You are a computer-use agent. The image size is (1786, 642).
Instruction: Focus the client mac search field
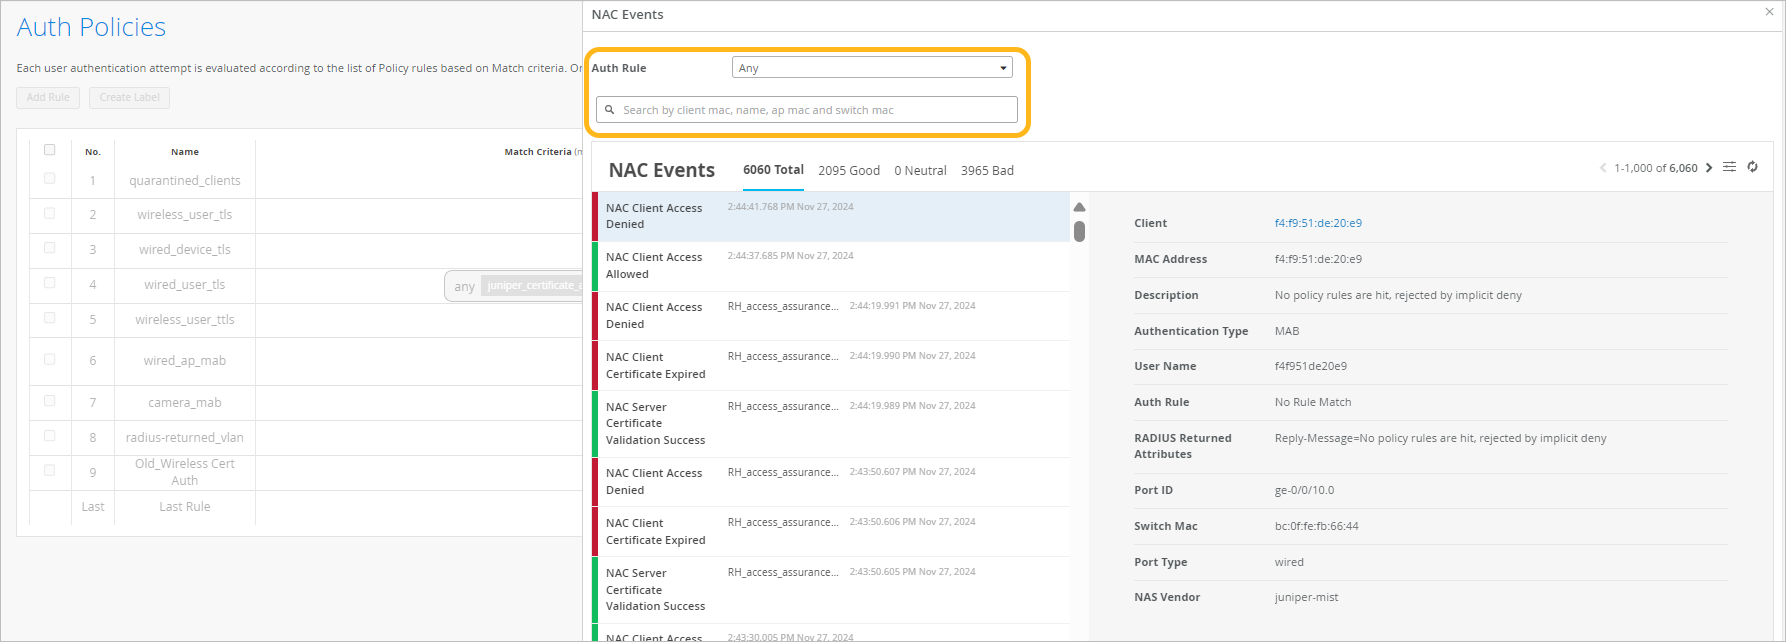click(x=815, y=110)
